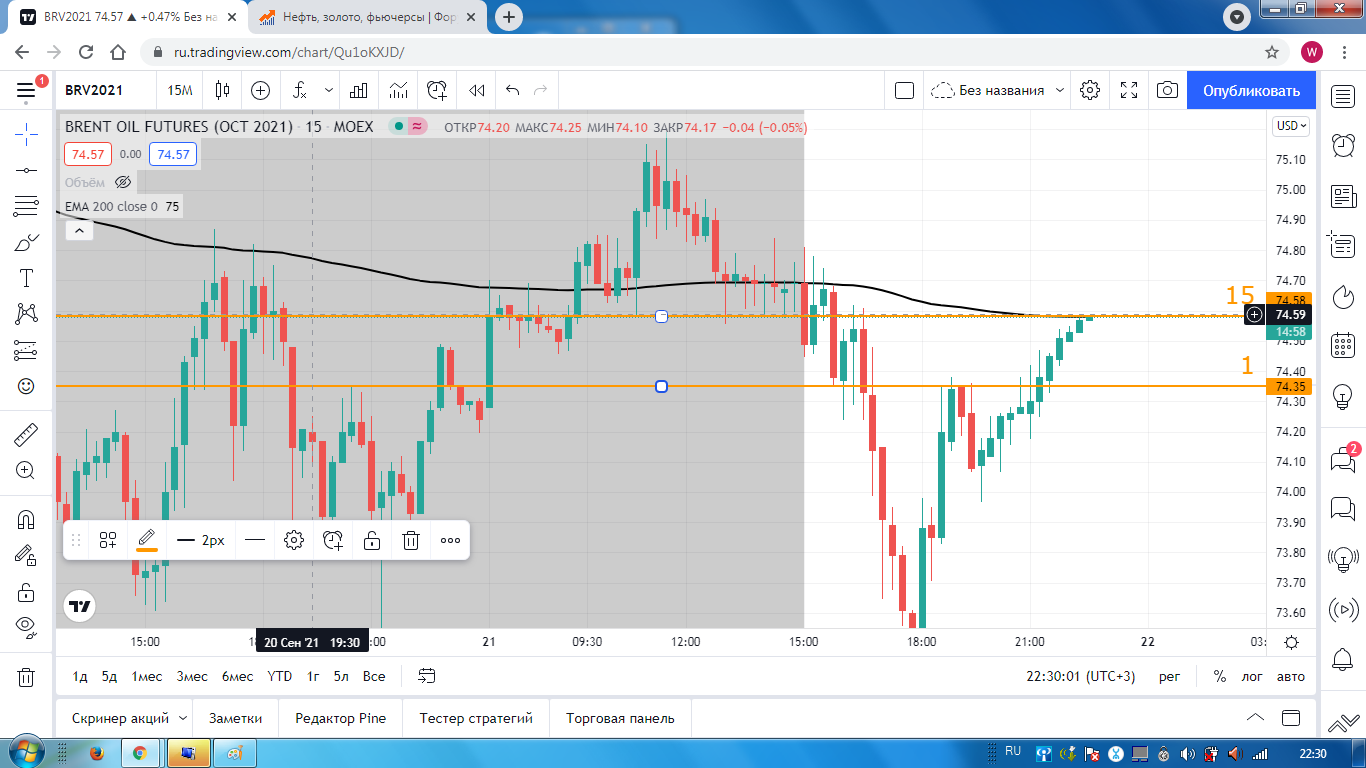Viewport: 1366px width, 768px height.
Task: Select the YTD time range
Action: coord(280,676)
